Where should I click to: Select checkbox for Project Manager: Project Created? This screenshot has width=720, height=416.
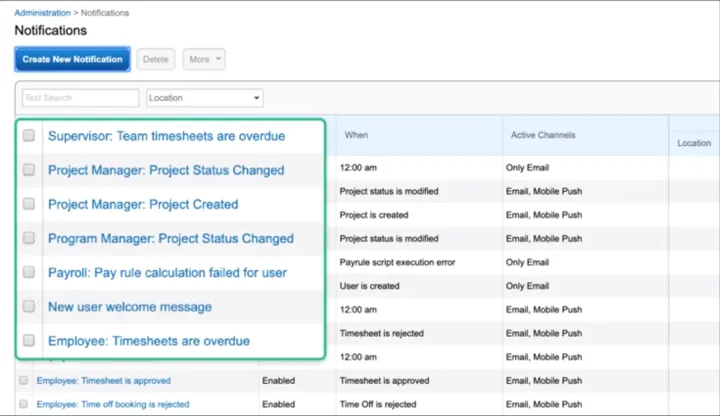tap(29, 204)
